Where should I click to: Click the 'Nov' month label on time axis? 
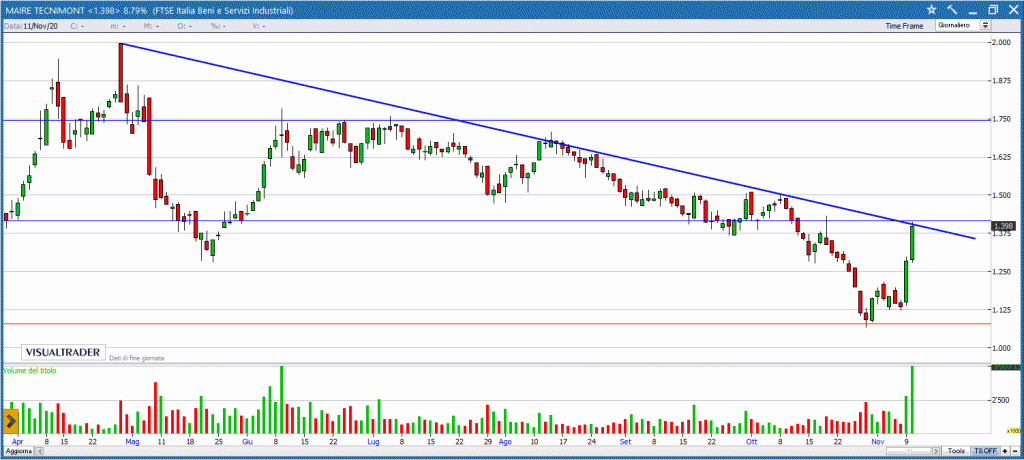pyautogui.click(x=878, y=442)
